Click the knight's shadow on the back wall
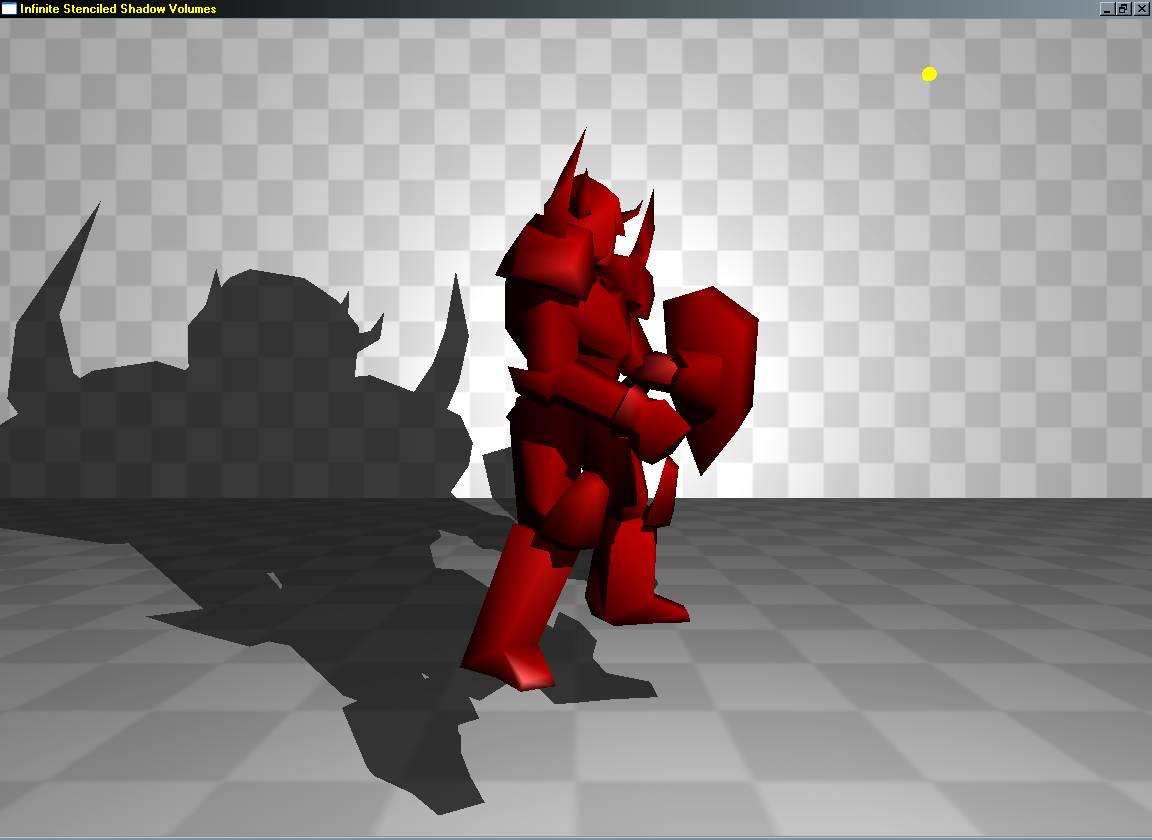 pyautogui.click(x=280, y=380)
